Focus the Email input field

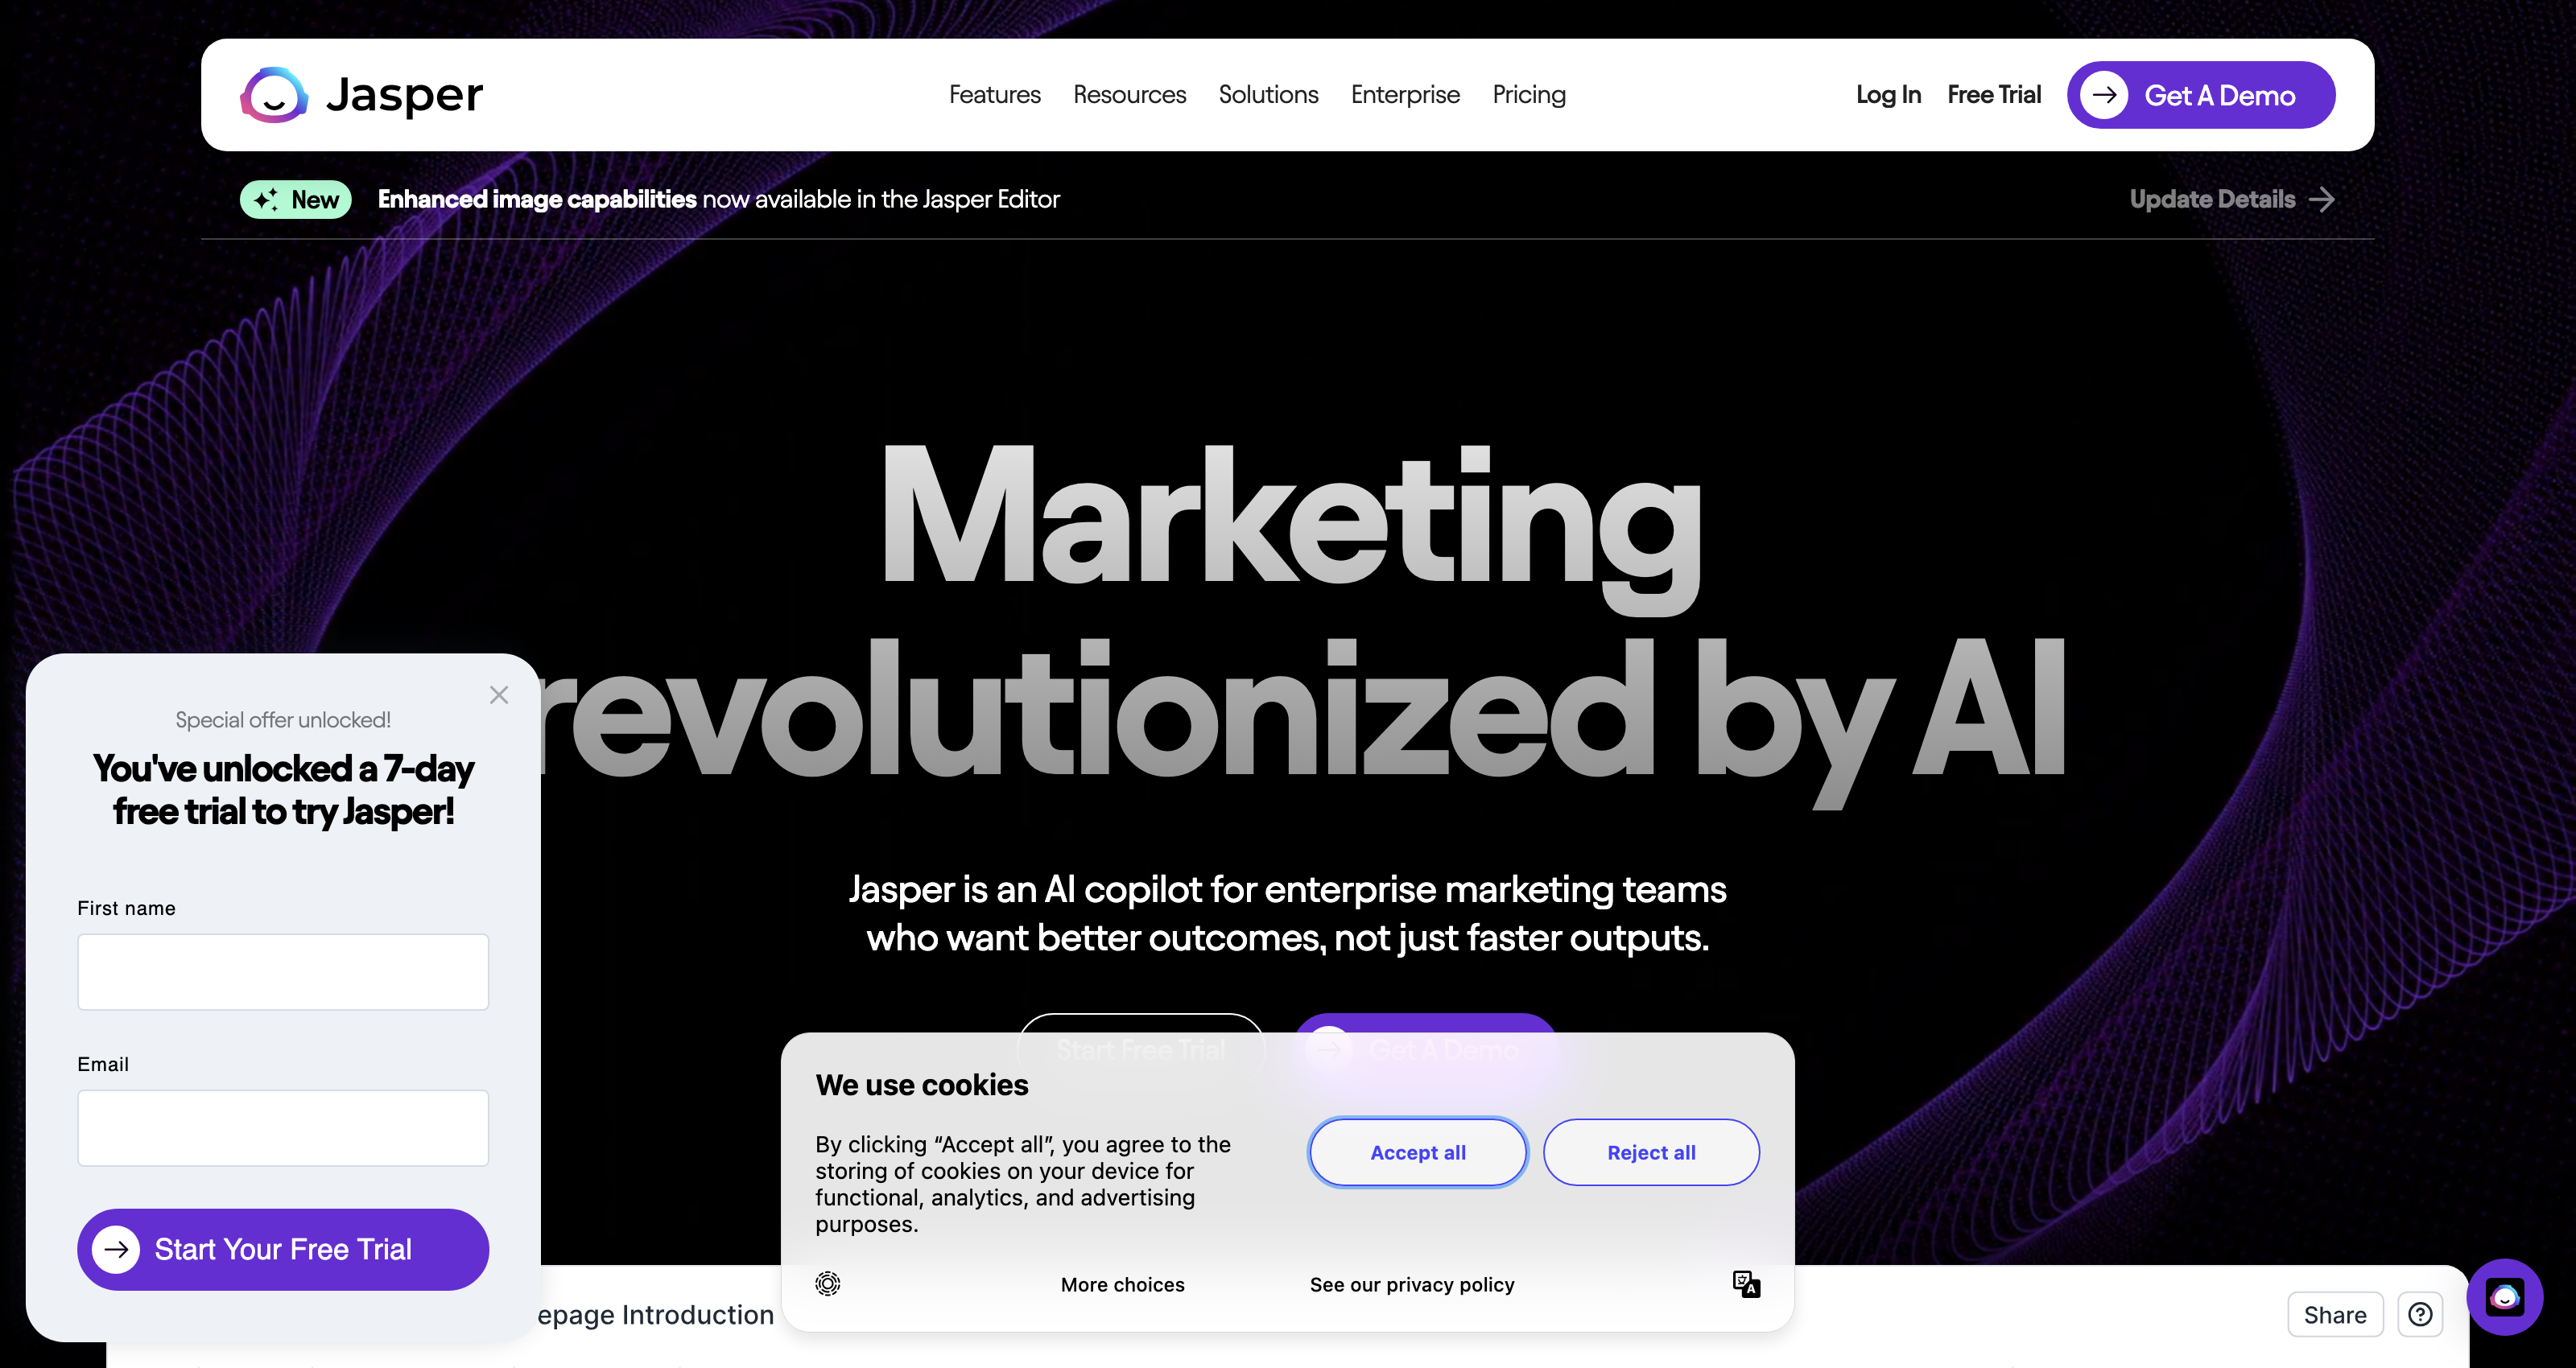tap(283, 1128)
